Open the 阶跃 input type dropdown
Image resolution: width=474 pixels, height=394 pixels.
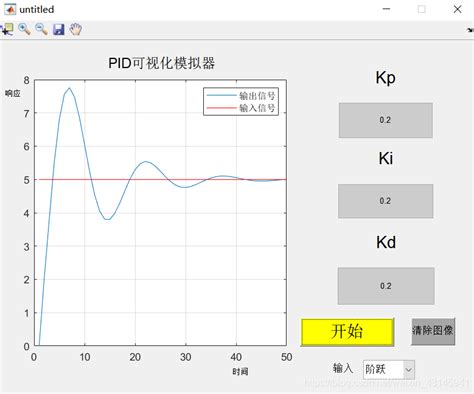pos(389,369)
